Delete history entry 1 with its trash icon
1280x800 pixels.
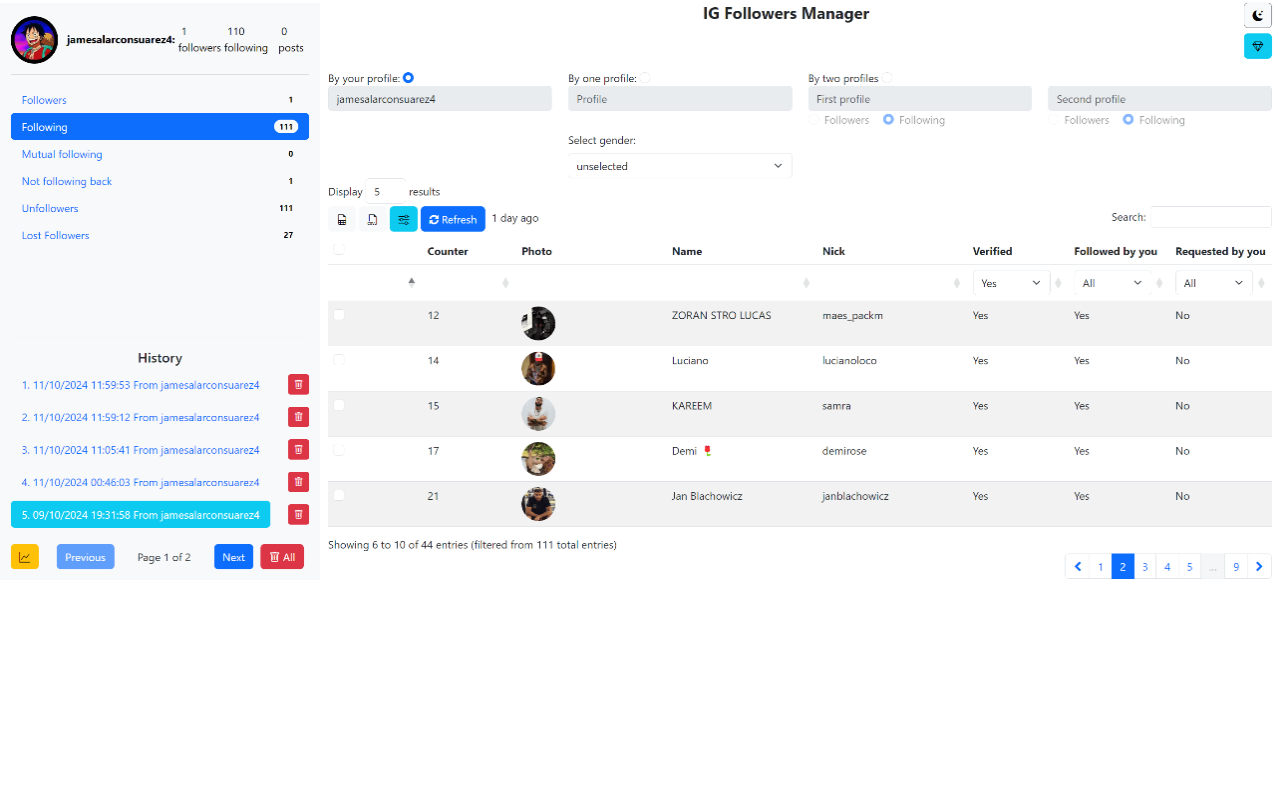[x=298, y=383]
